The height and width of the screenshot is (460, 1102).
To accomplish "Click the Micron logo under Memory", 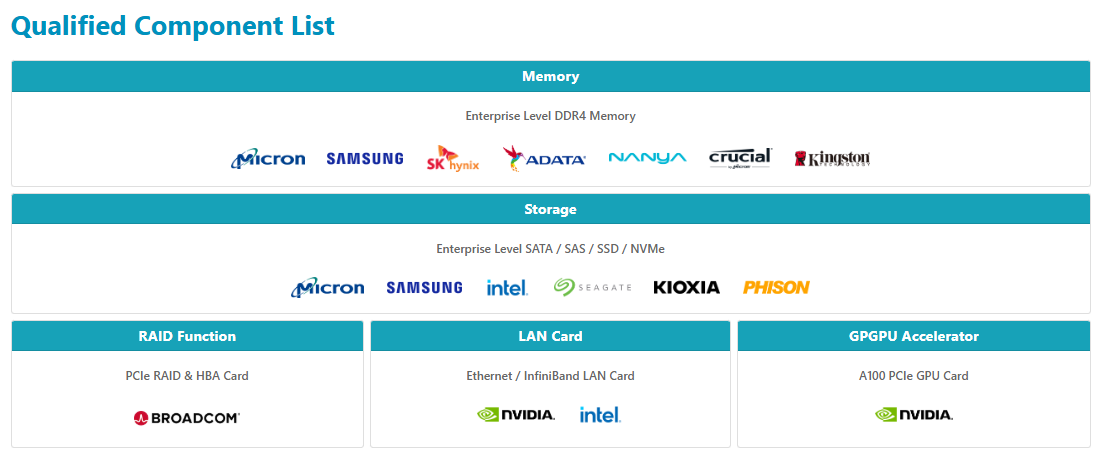I will (x=268, y=159).
